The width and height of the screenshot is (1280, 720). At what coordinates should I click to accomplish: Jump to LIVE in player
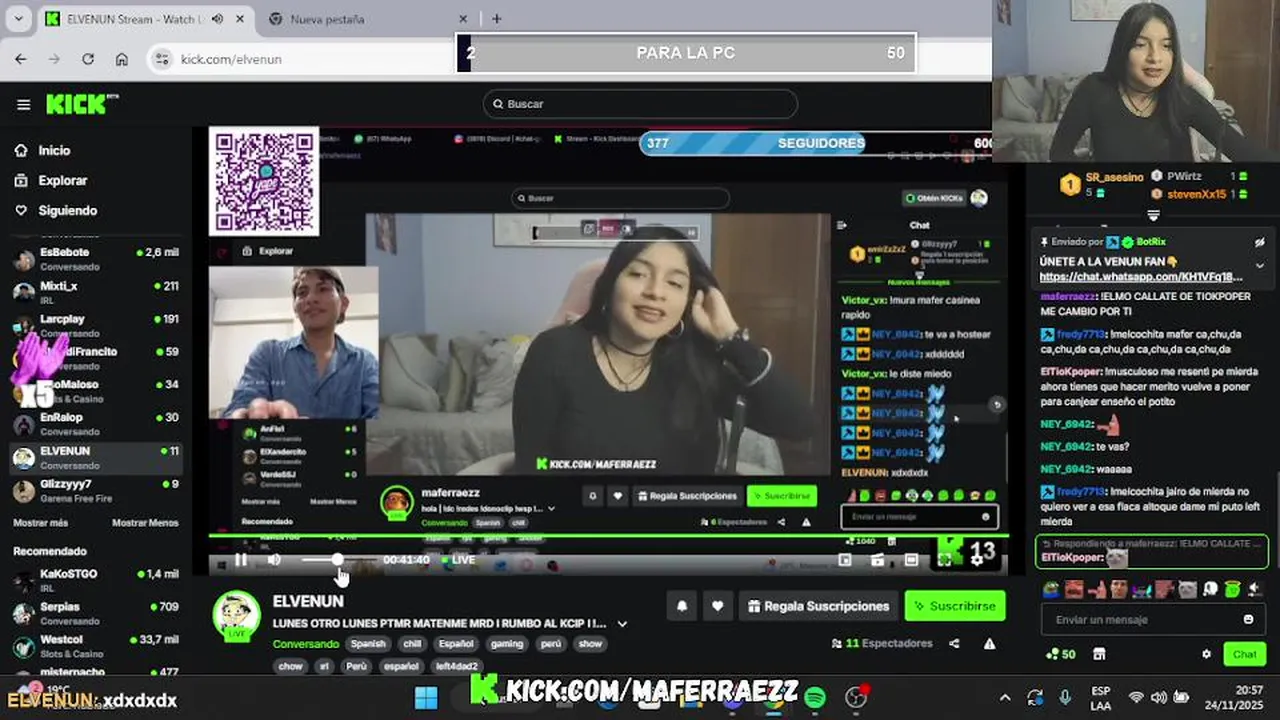458,560
